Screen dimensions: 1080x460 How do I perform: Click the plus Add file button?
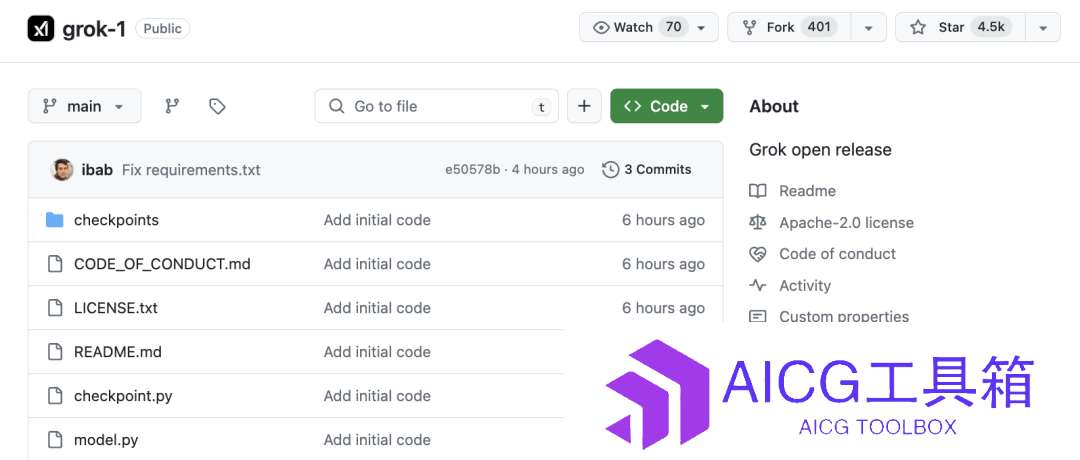[x=584, y=106]
